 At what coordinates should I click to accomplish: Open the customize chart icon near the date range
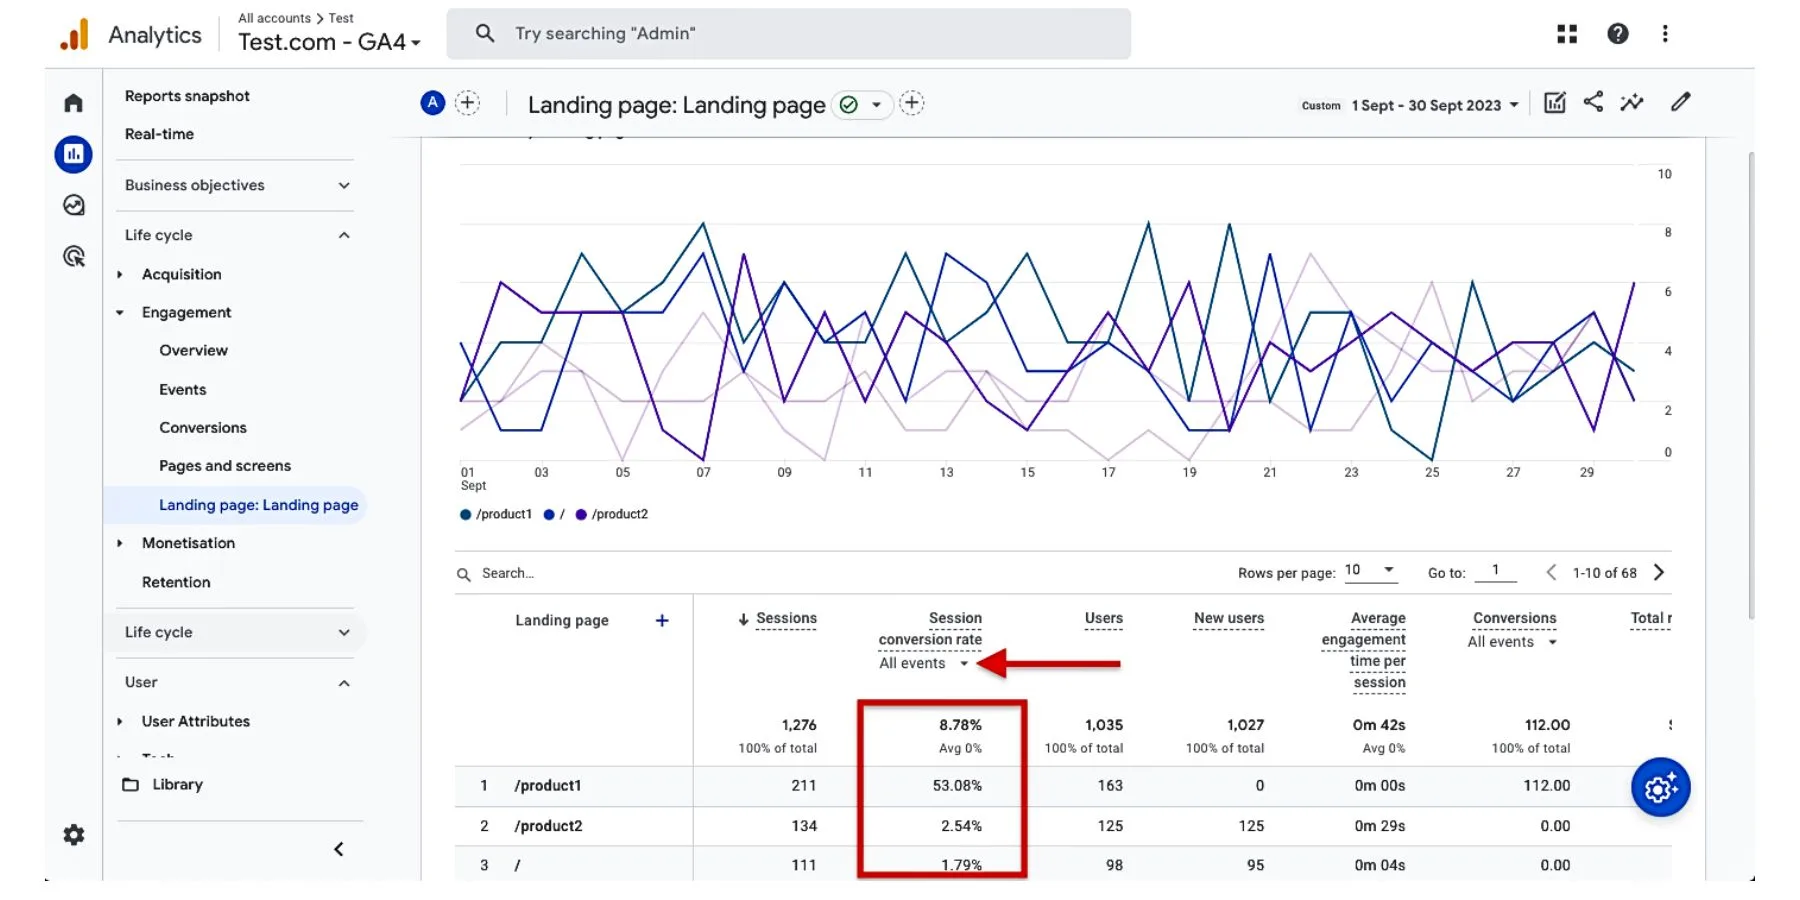(1554, 102)
